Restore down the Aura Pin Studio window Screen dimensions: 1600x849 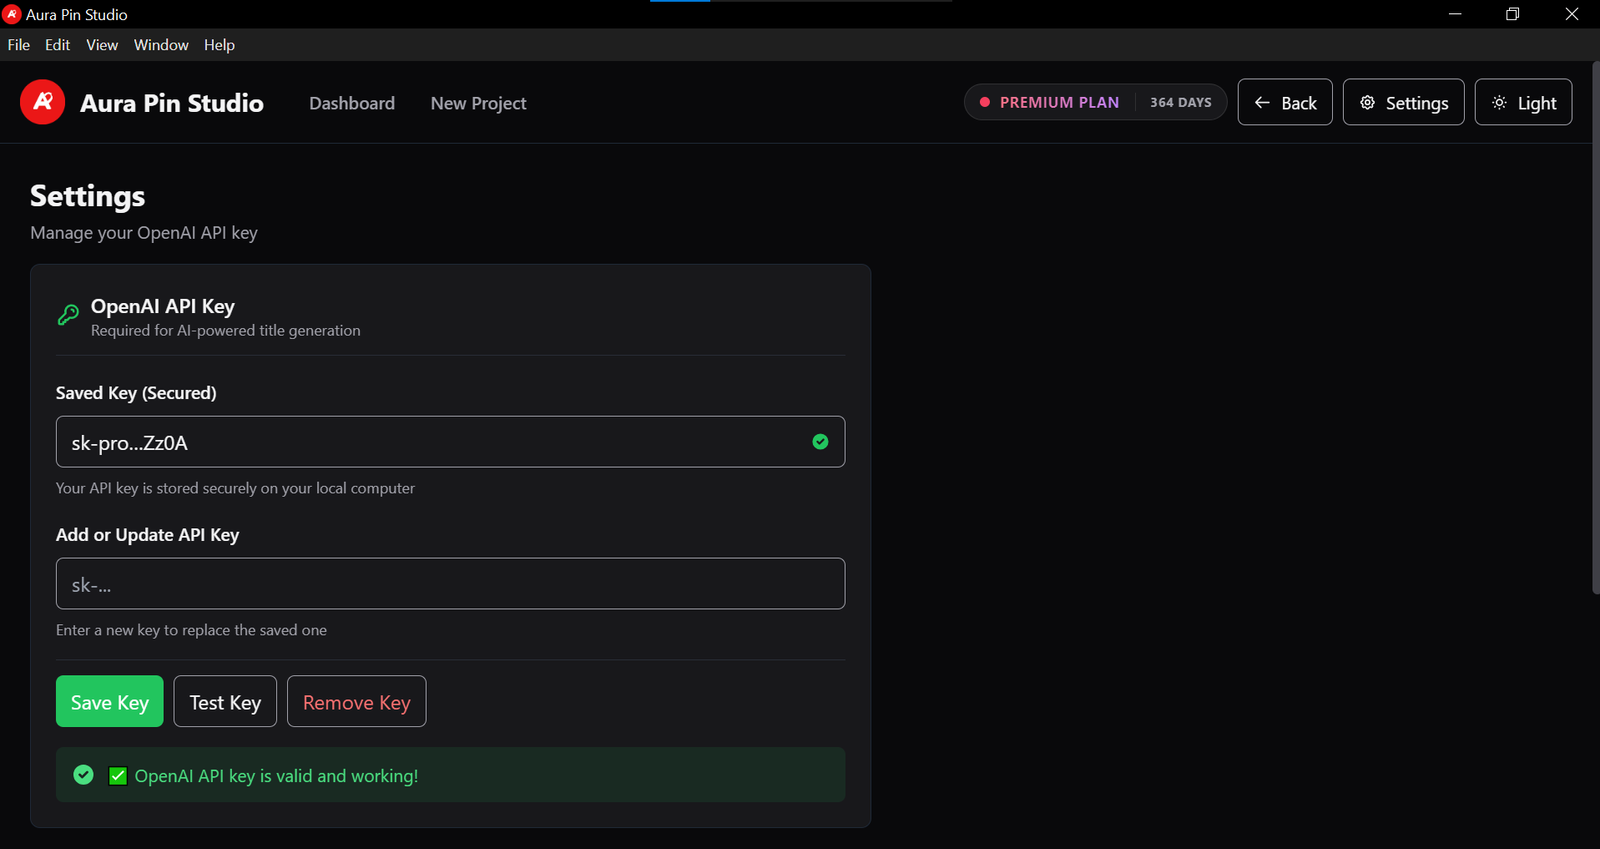(1513, 14)
